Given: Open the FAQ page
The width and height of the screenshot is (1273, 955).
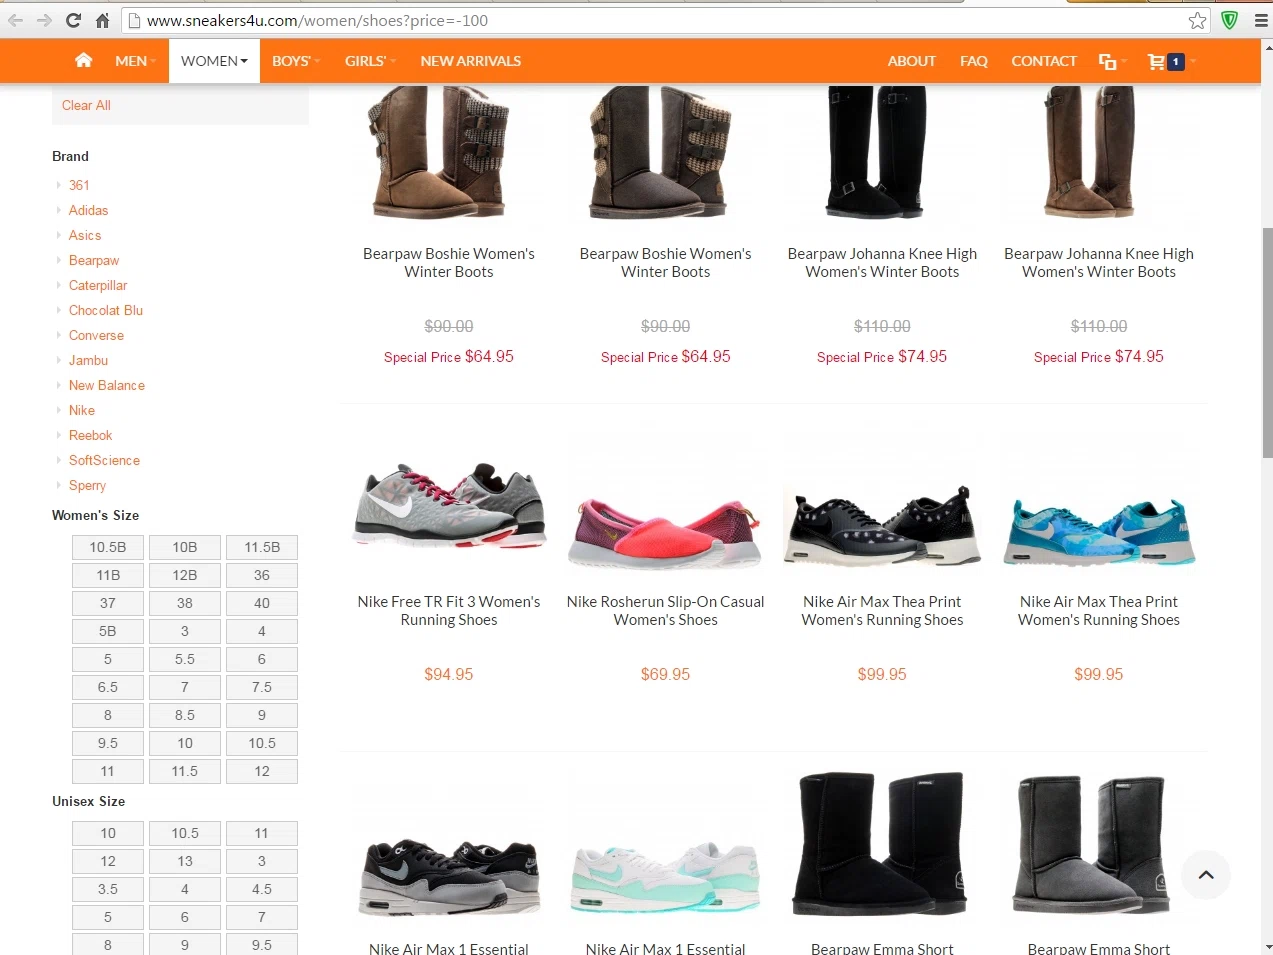Looking at the screenshot, I should 974,61.
